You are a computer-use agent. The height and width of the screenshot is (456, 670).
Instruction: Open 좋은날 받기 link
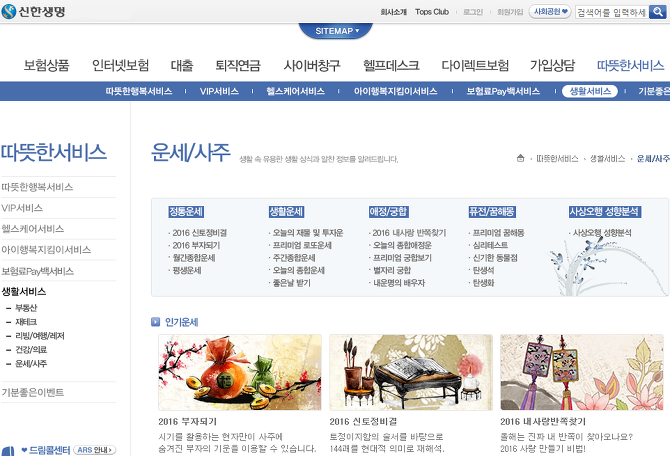(x=291, y=282)
